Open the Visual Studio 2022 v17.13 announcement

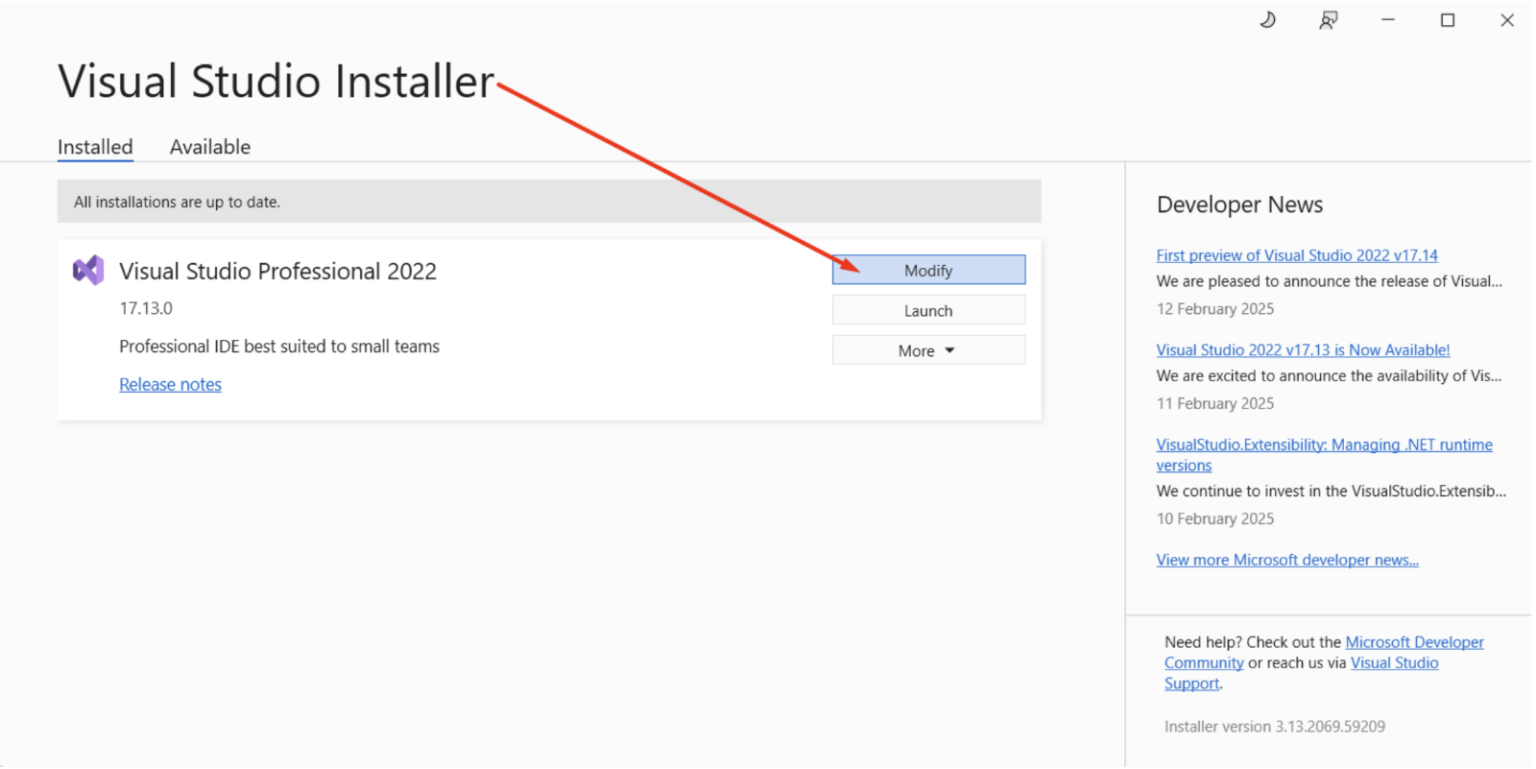(1302, 349)
